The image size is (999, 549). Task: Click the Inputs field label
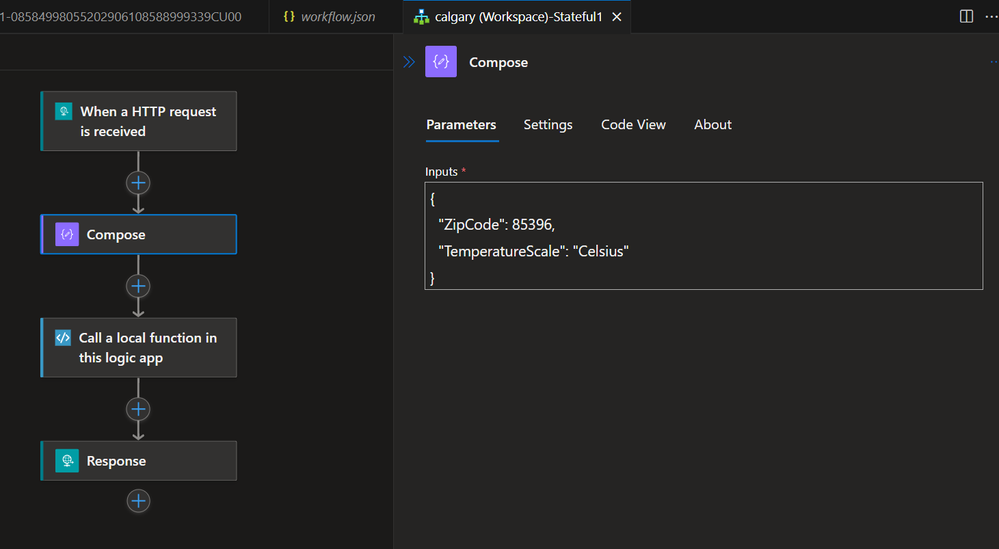click(x=442, y=171)
